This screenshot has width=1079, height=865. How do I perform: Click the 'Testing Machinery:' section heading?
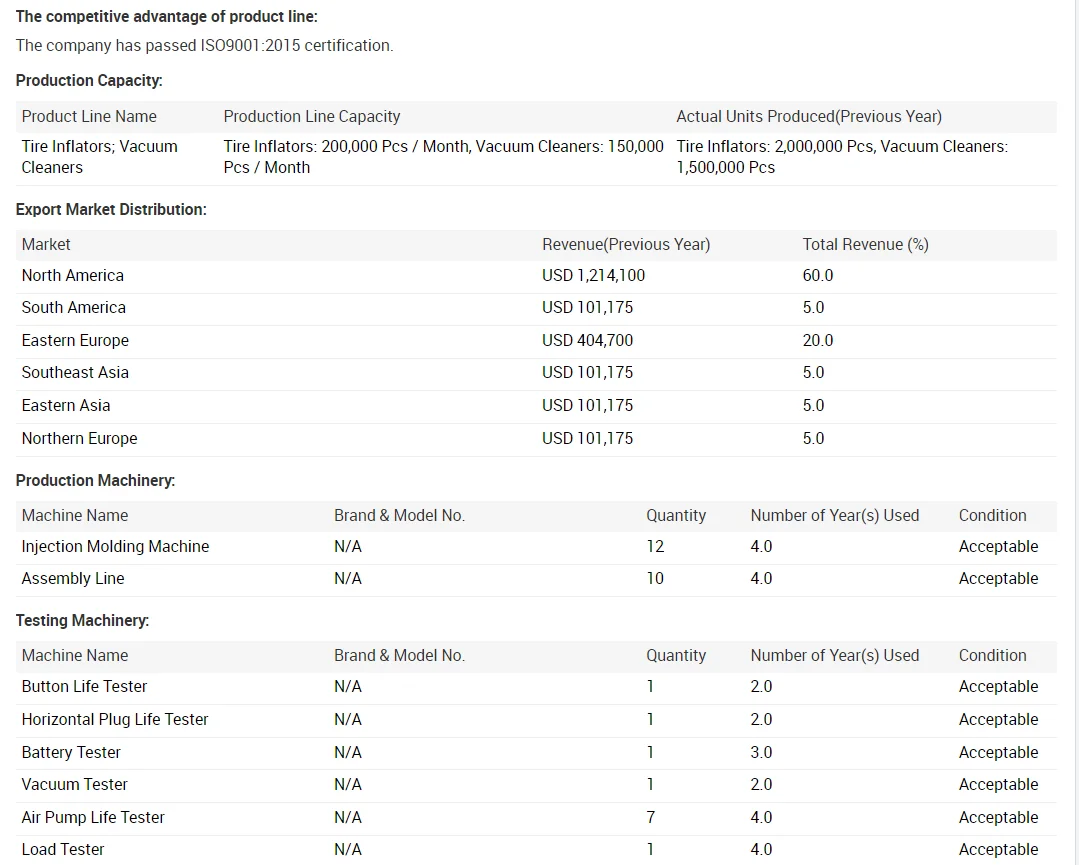pos(82,620)
